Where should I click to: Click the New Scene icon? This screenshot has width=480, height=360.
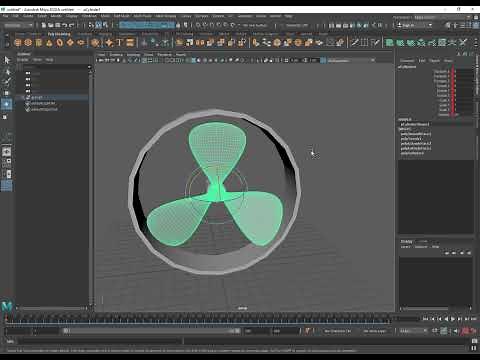[x=44, y=25]
